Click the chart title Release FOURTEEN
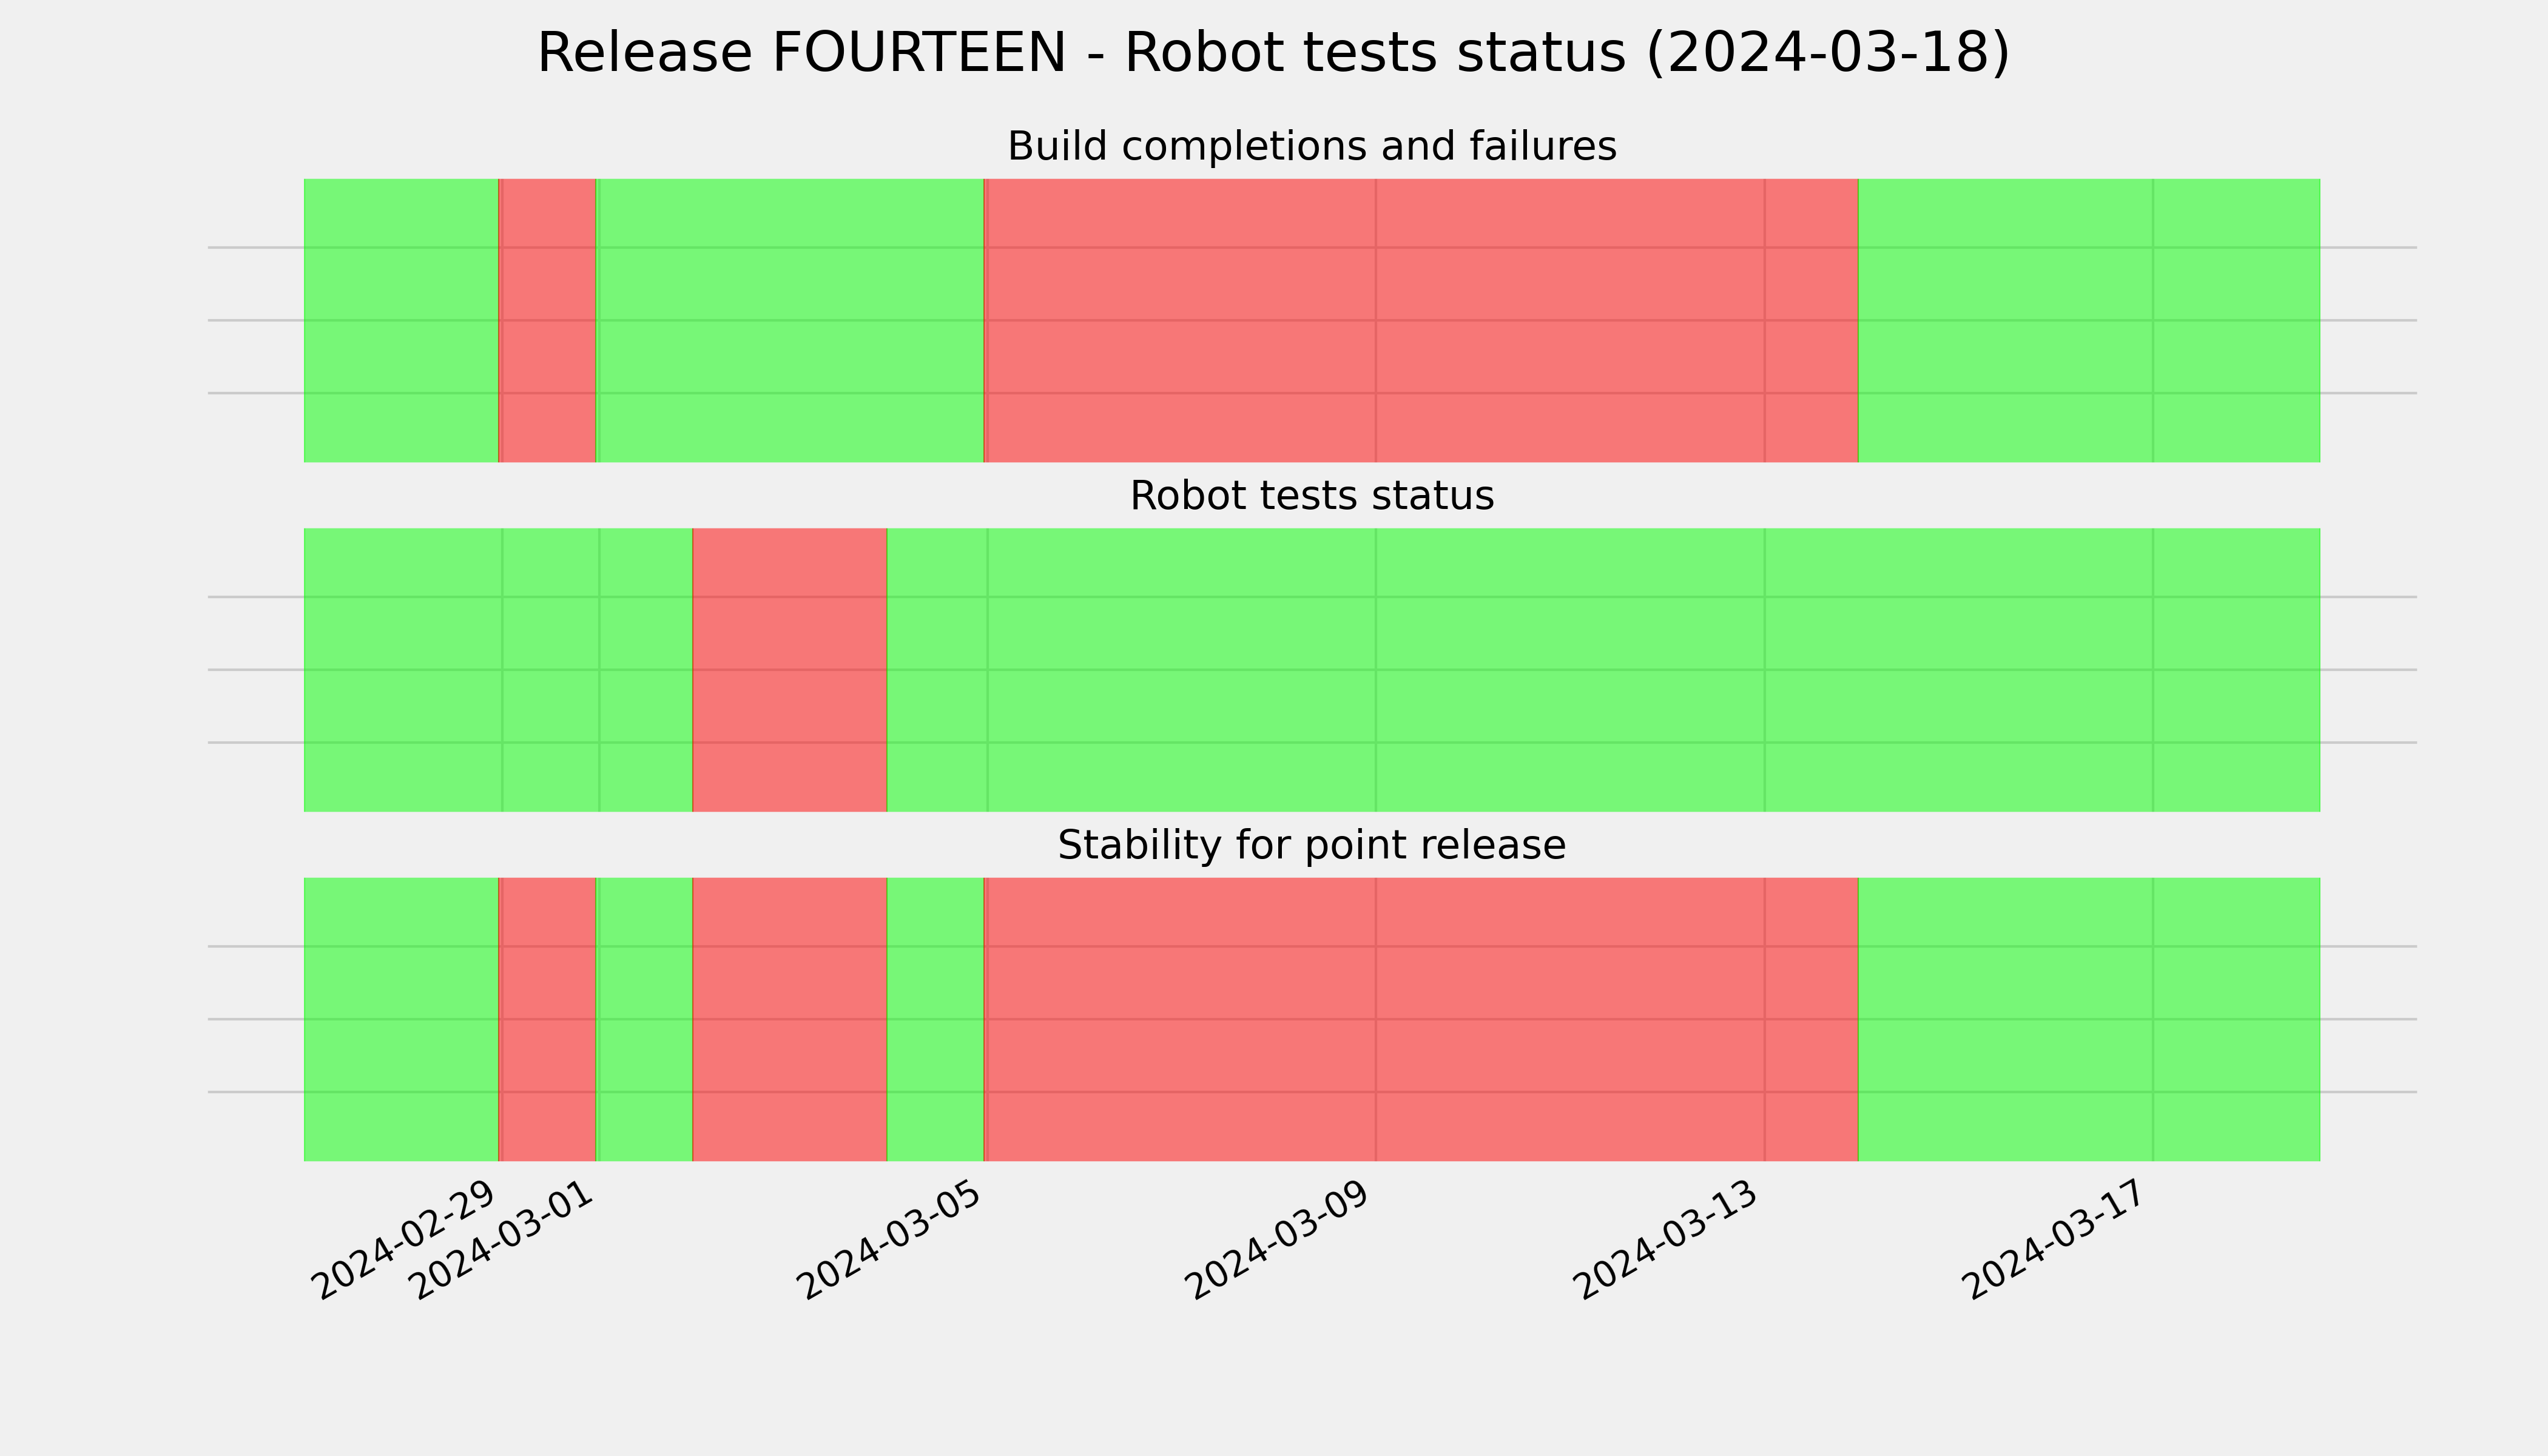Viewport: 2548px width, 1456px height. (x=1273, y=53)
